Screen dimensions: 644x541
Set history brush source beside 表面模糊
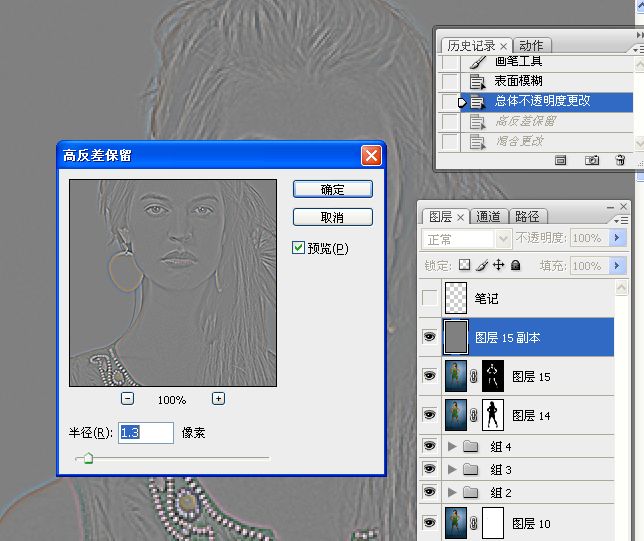coord(451,81)
